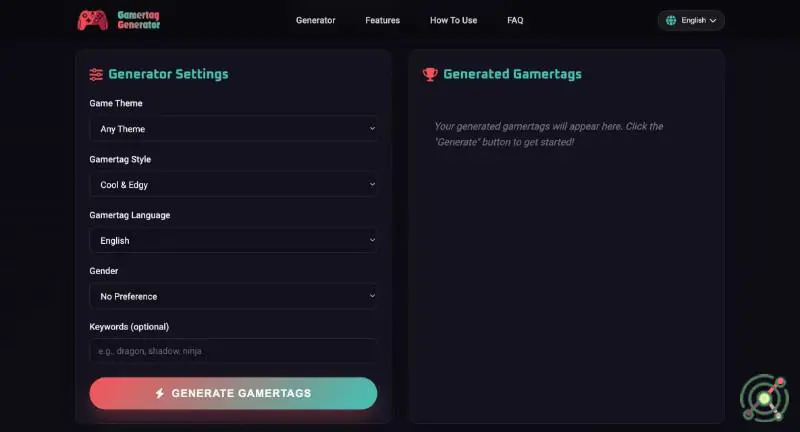Focus the Keywords optional input field
Image resolution: width=800 pixels, height=432 pixels.
tap(233, 351)
